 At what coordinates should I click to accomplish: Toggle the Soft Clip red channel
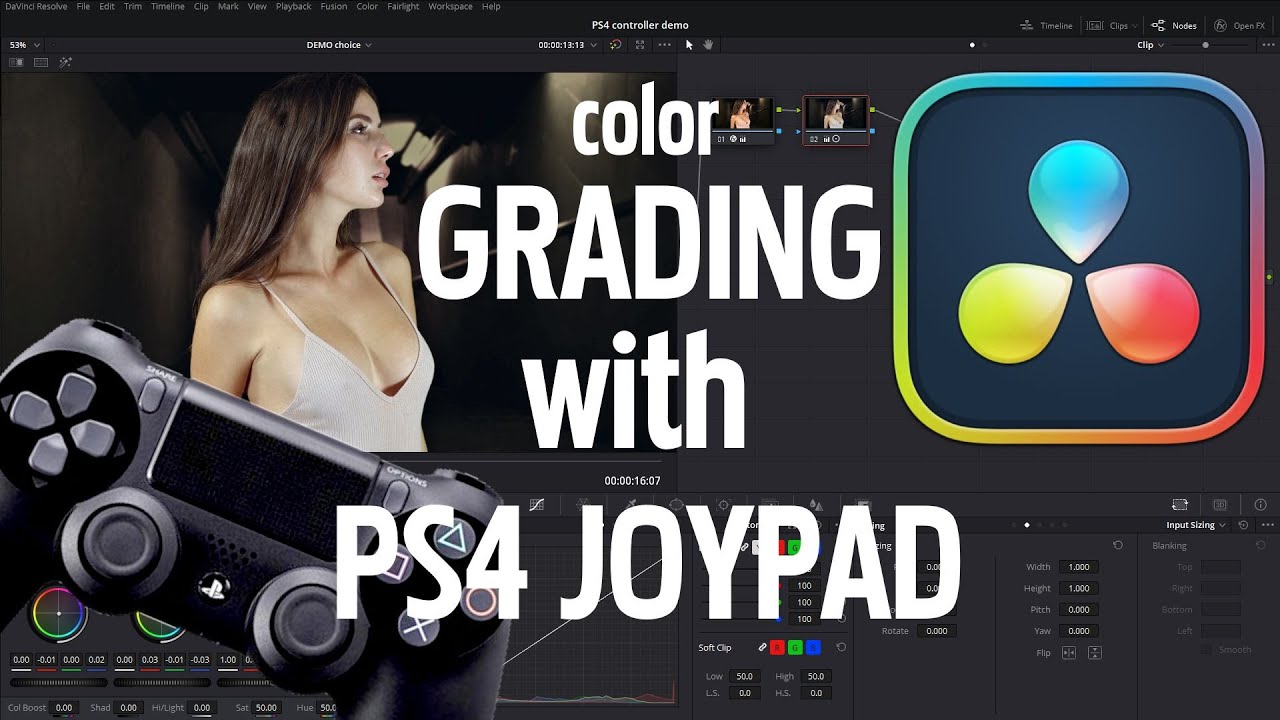(777, 648)
